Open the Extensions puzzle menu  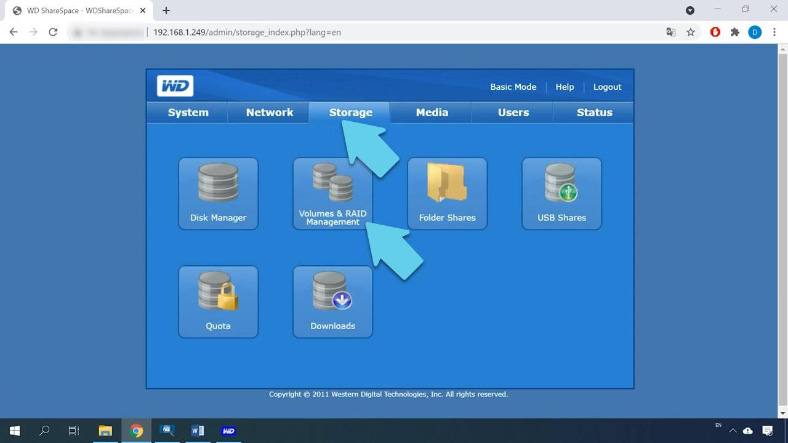pos(735,32)
